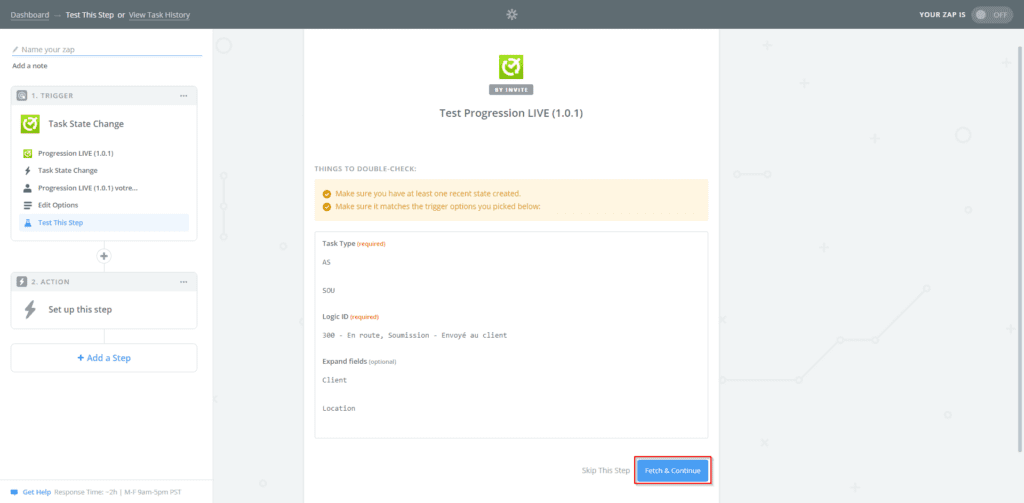
Task: Click the flask Test This Step icon
Action: pos(27,223)
